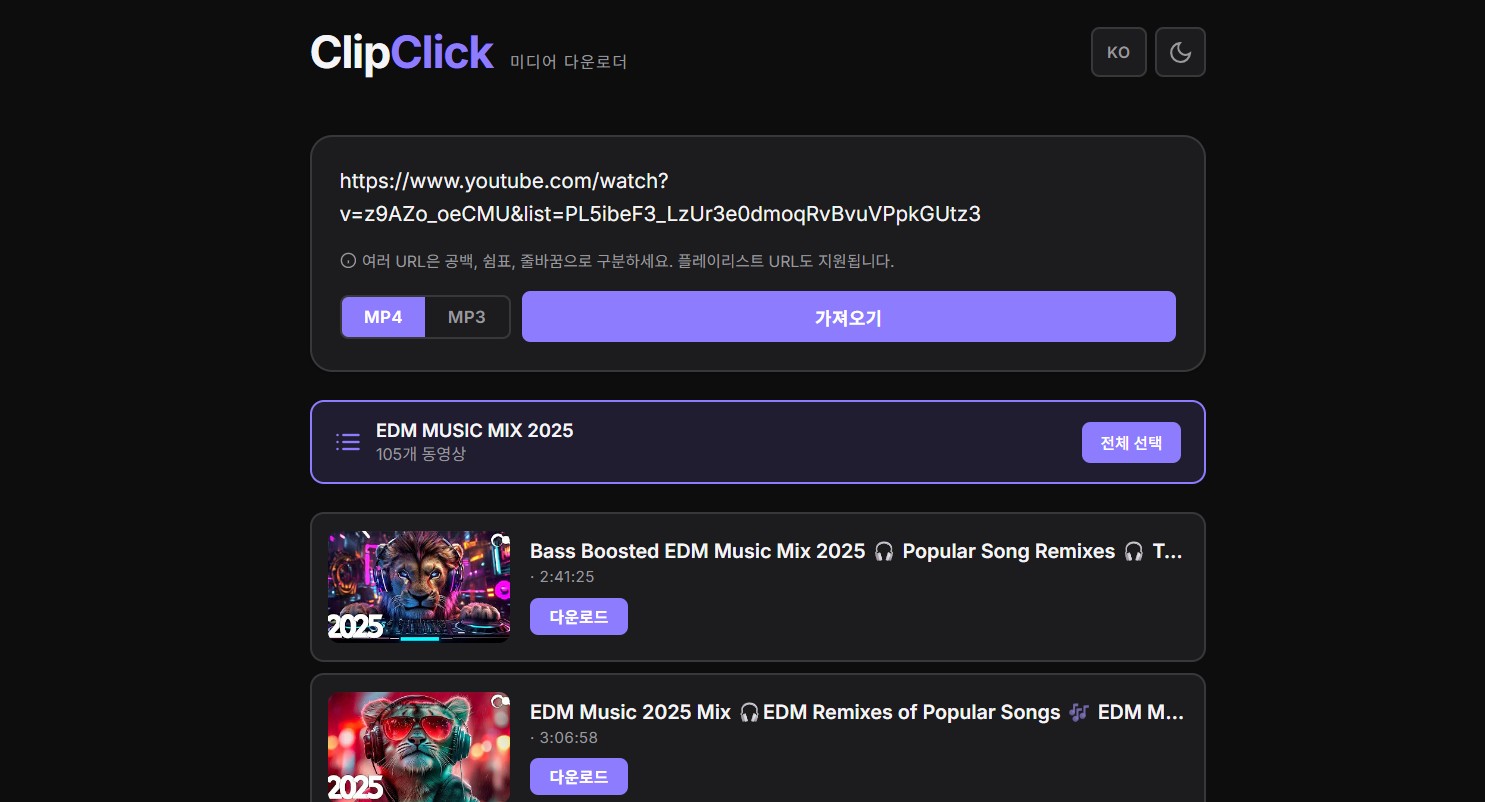Switch language with the KO button
Screen dimensions: 1485x802
(1118, 52)
